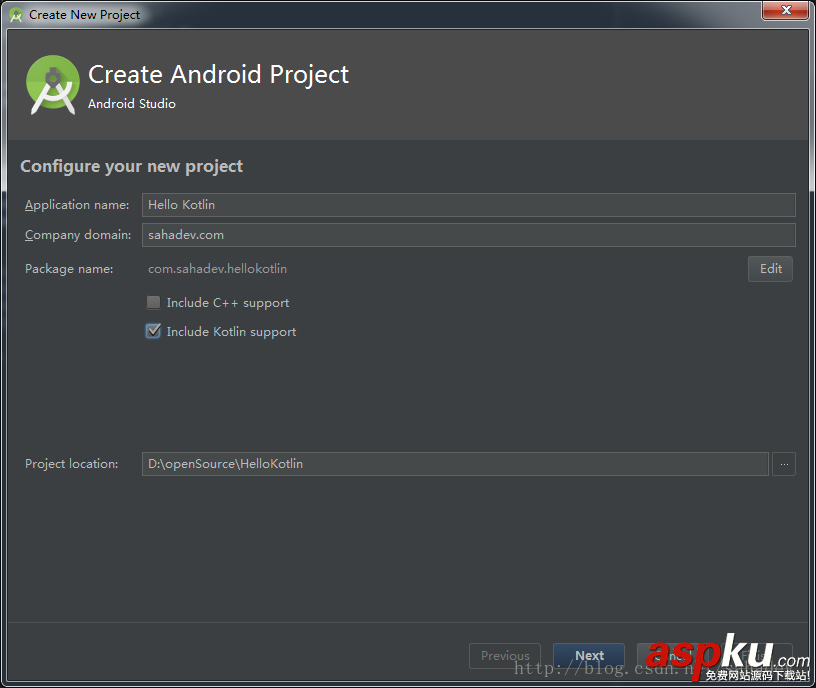The height and width of the screenshot is (688, 816).
Task: Click the small Android icon in the title bar
Action: click(16, 15)
